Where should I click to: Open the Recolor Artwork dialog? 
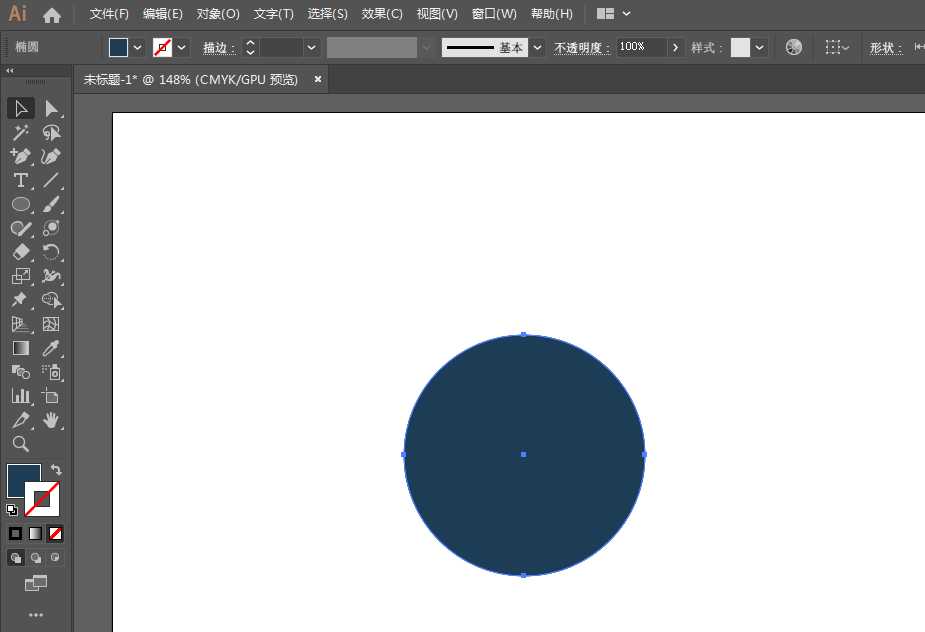(793, 47)
